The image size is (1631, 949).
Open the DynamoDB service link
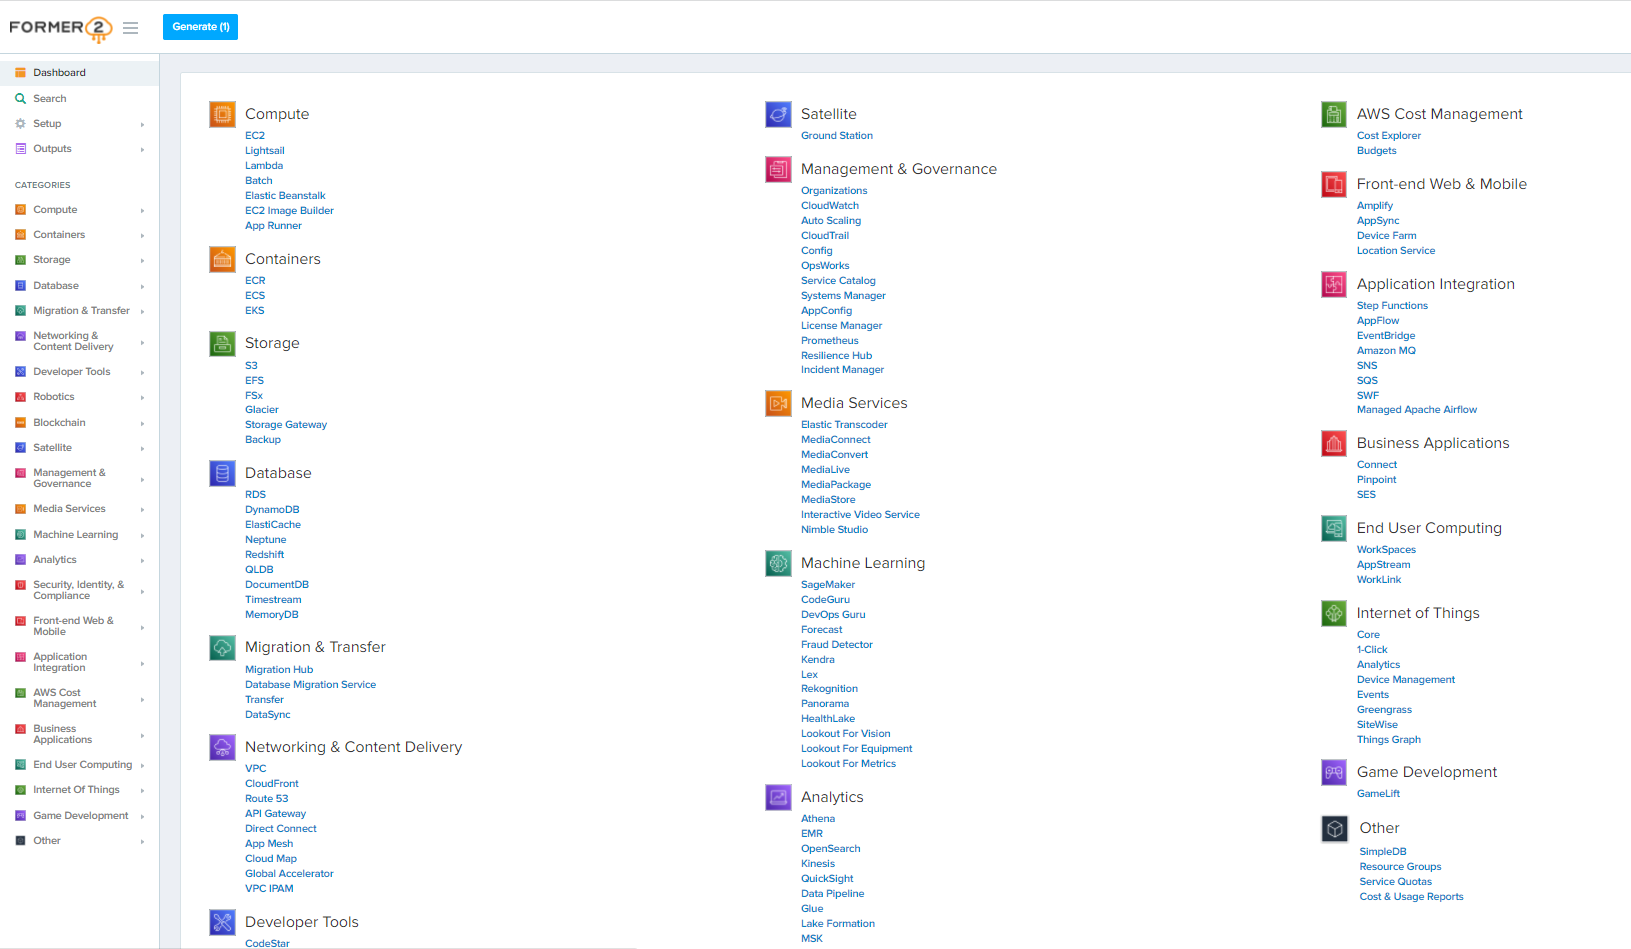pyautogui.click(x=272, y=510)
